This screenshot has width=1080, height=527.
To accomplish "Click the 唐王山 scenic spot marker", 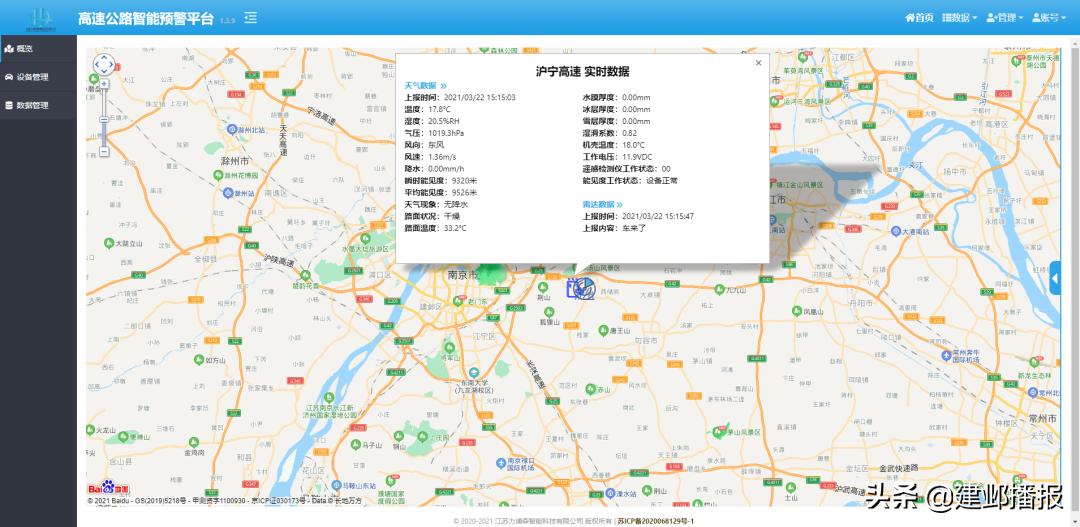I will click(603, 331).
